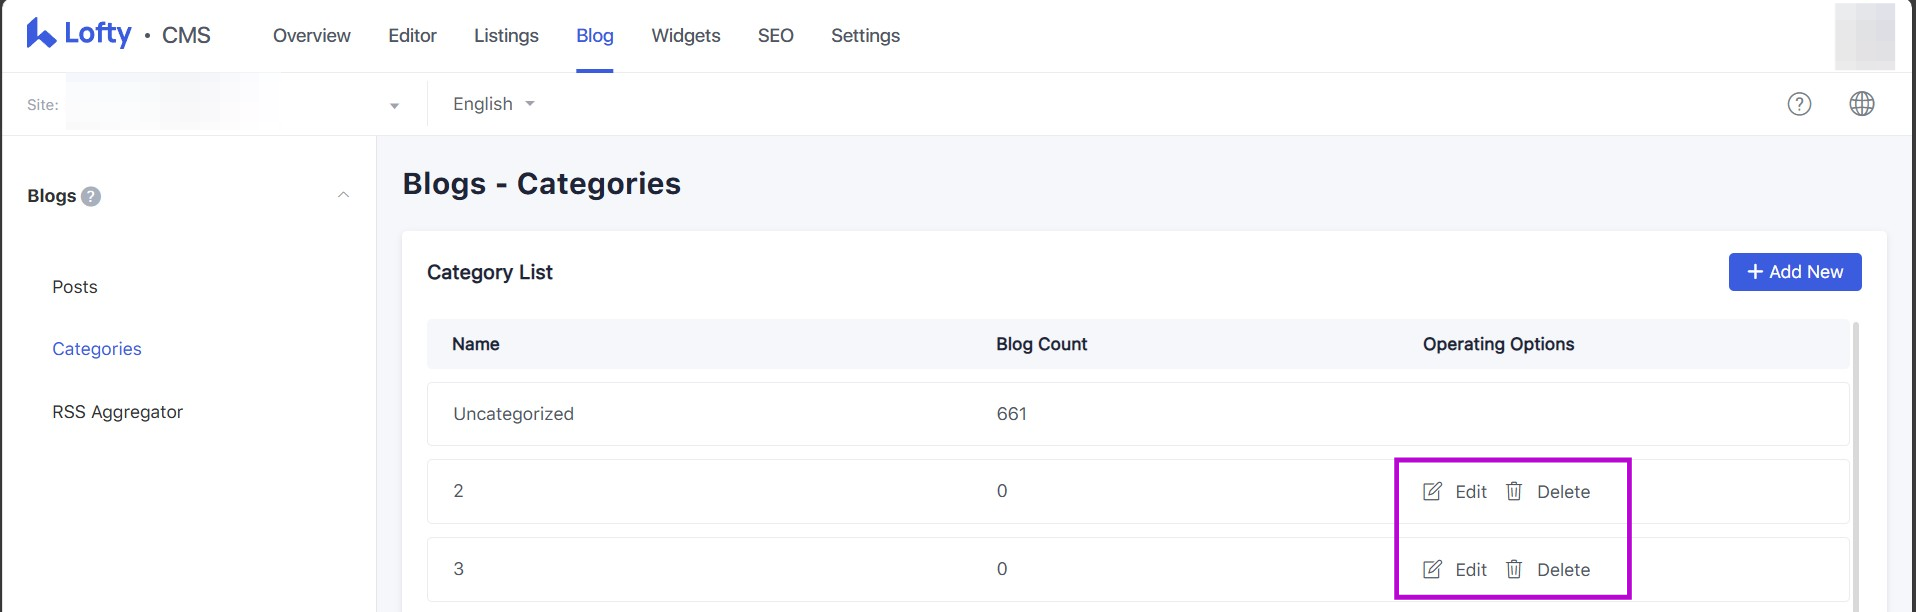Open the English language dropdown
The height and width of the screenshot is (612, 1916).
[493, 104]
